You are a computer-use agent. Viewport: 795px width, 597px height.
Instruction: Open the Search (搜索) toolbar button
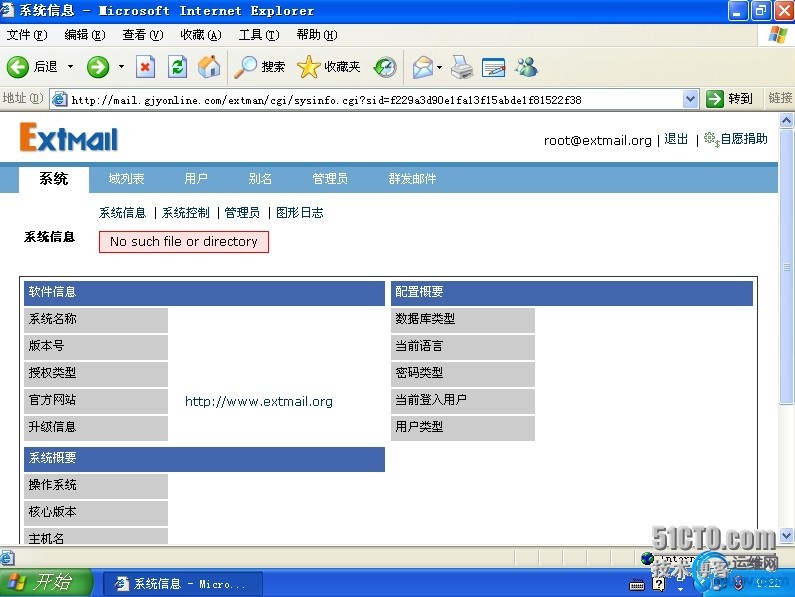tap(260, 67)
